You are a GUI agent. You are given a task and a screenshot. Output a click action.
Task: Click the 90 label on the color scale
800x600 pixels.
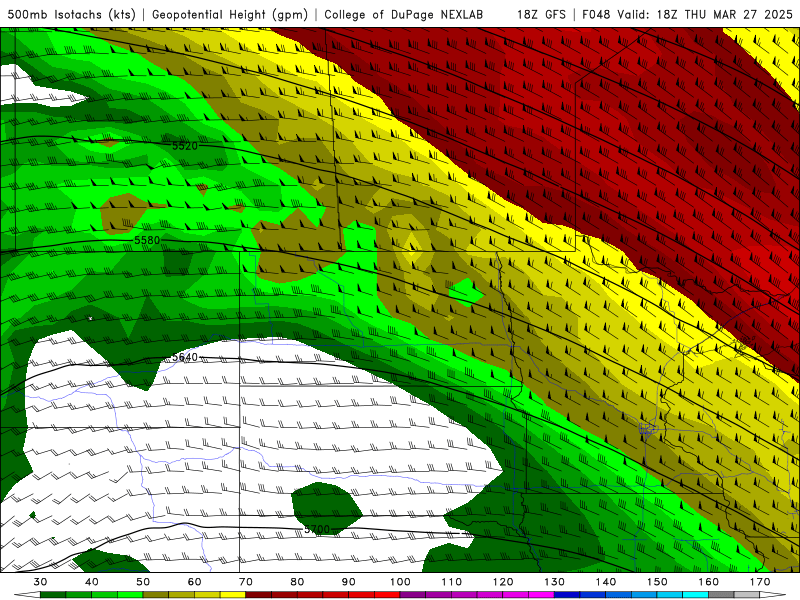point(349,582)
